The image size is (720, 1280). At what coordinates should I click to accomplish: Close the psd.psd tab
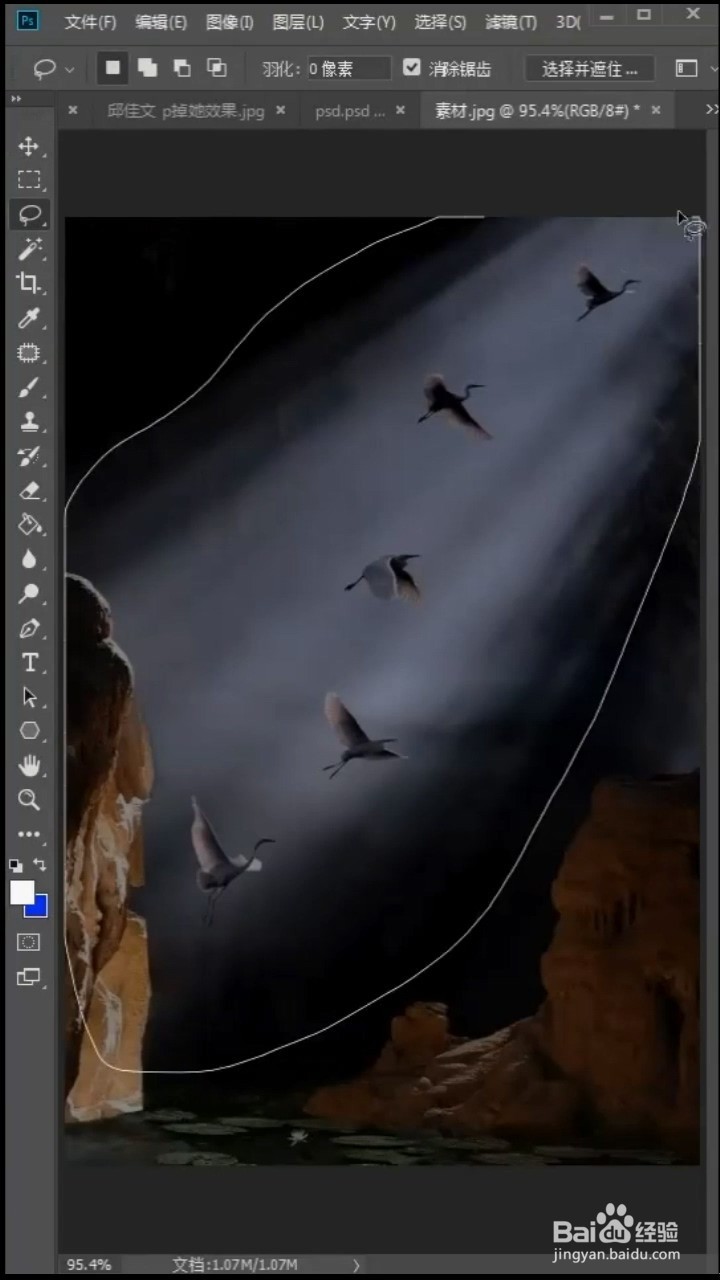(403, 110)
